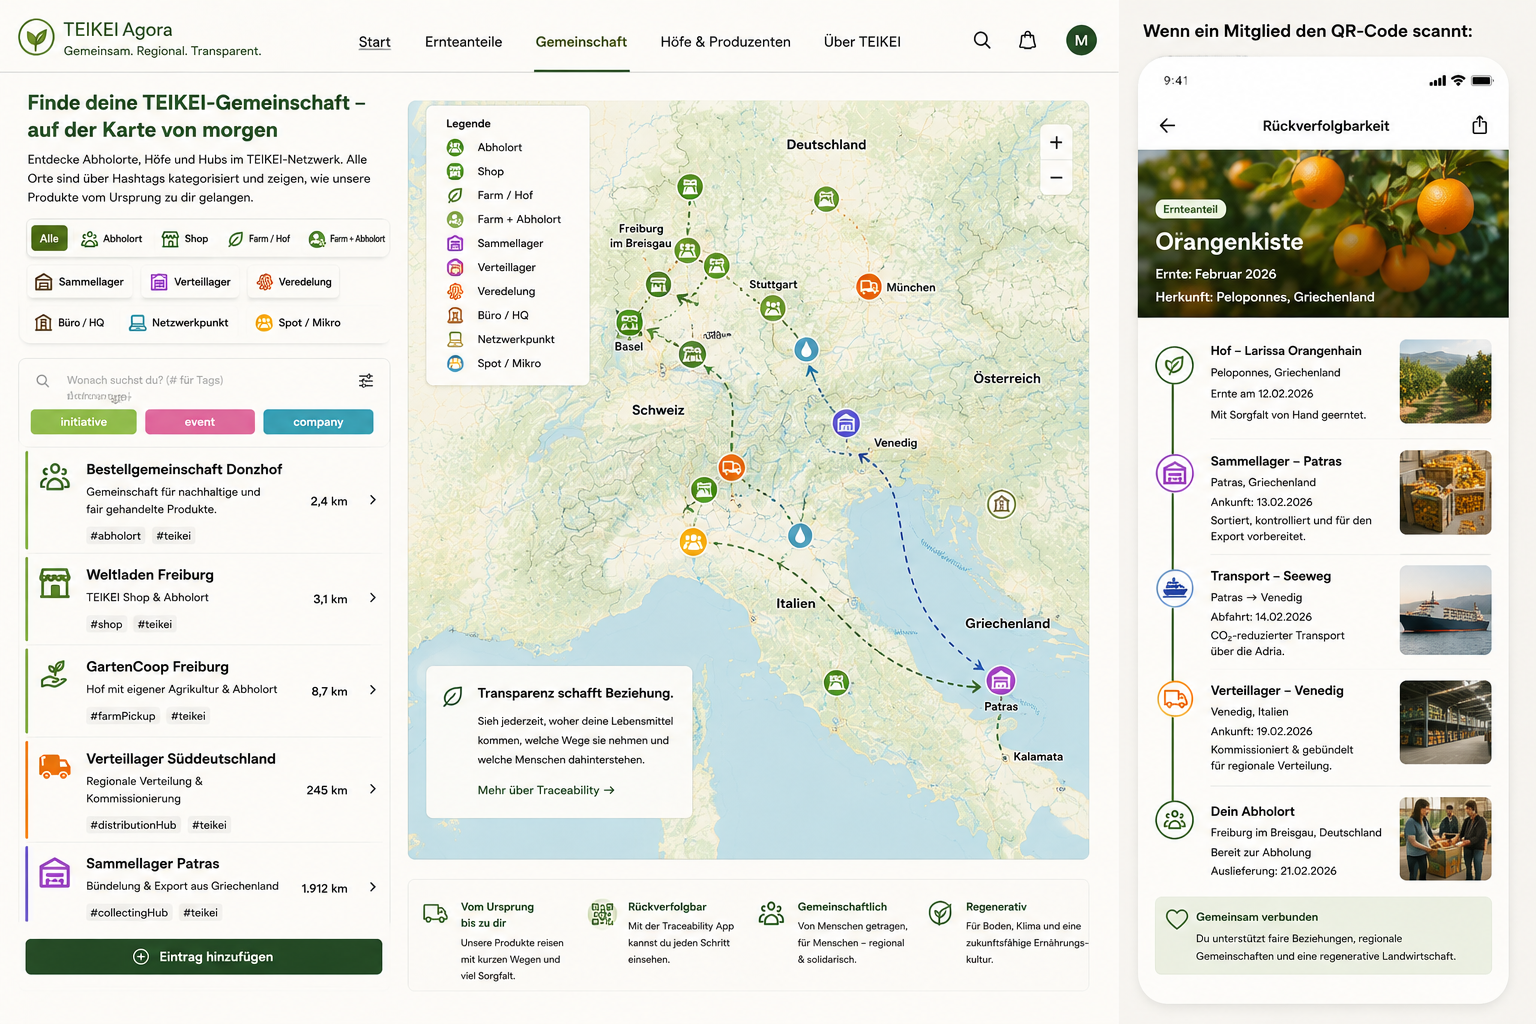Open the Start nav item

(x=374, y=42)
